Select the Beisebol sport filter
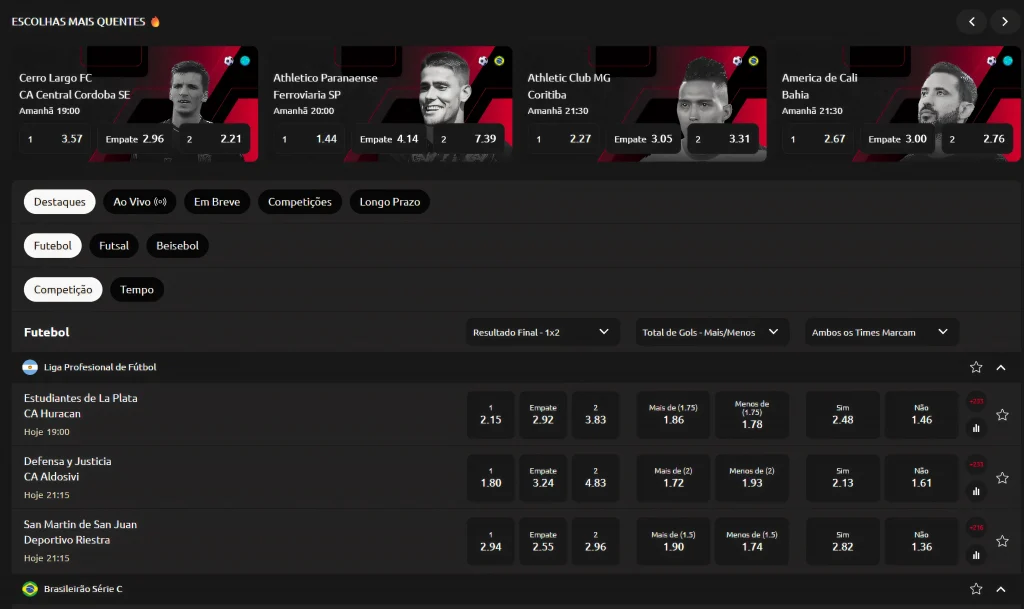1024x609 pixels. coord(178,245)
